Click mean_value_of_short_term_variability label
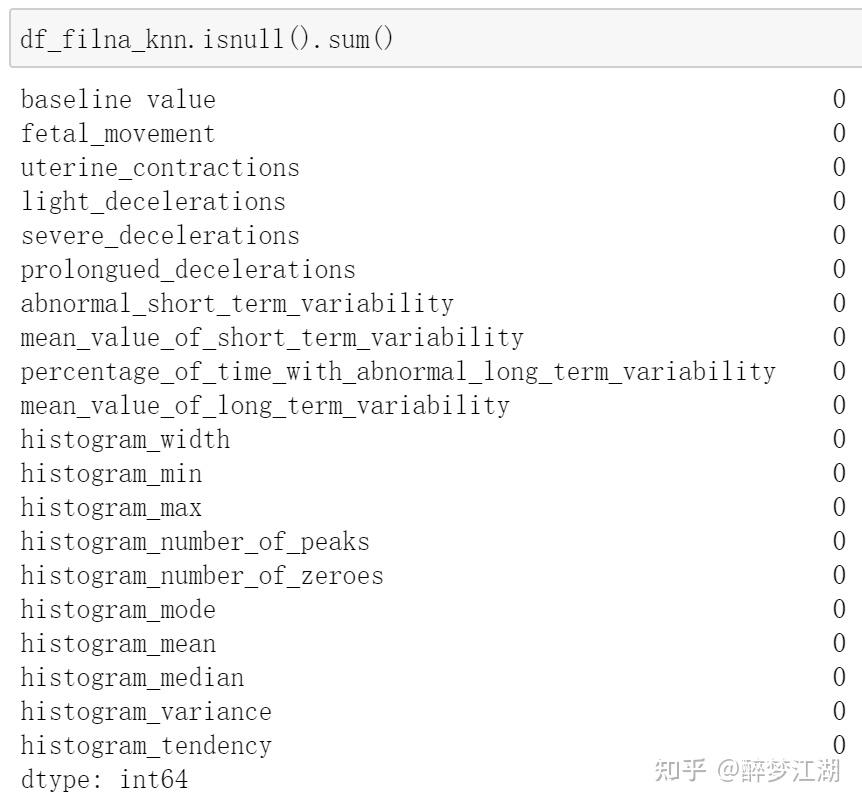The height and width of the screenshot is (805, 862). (272, 338)
